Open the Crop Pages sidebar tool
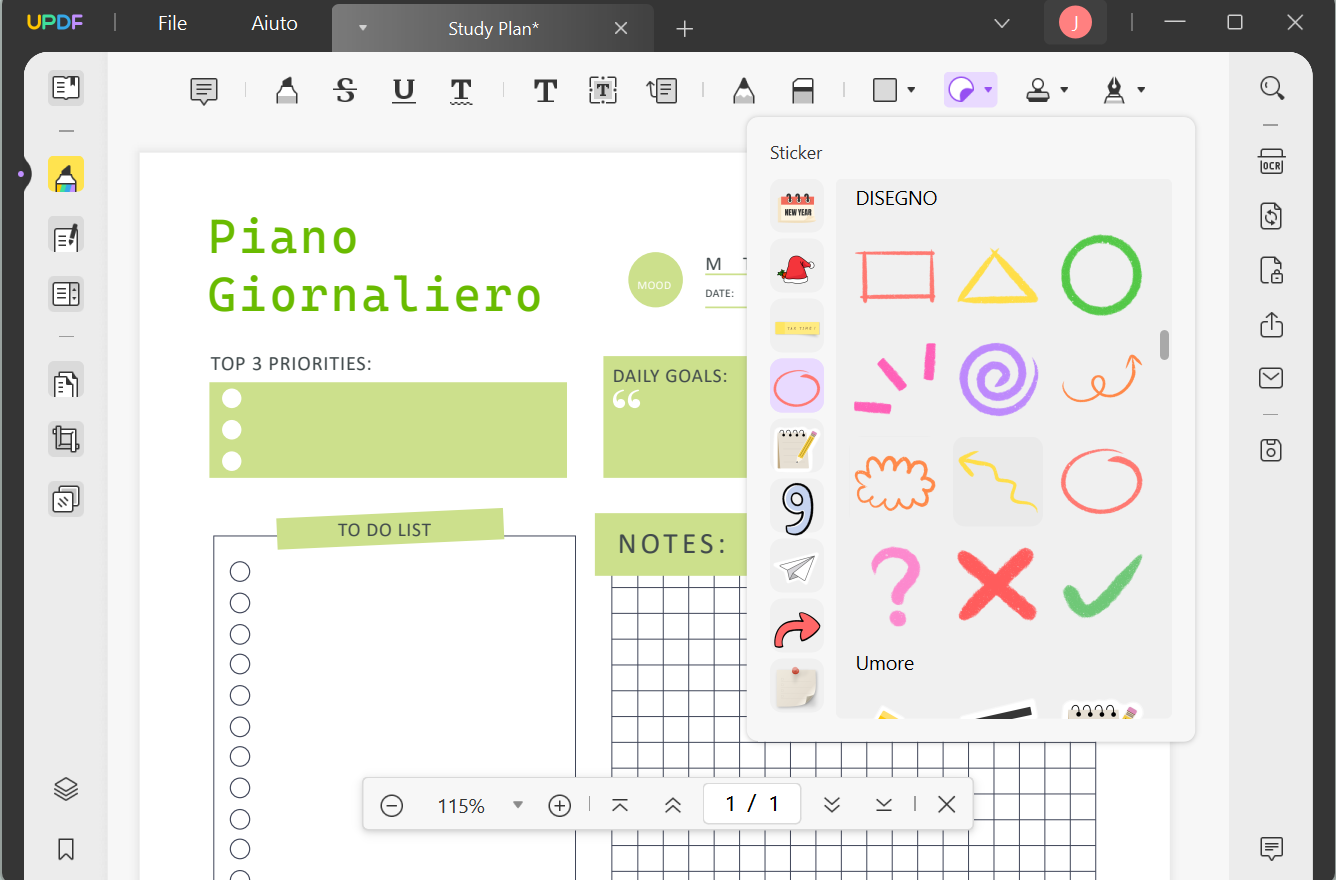 [x=66, y=439]
